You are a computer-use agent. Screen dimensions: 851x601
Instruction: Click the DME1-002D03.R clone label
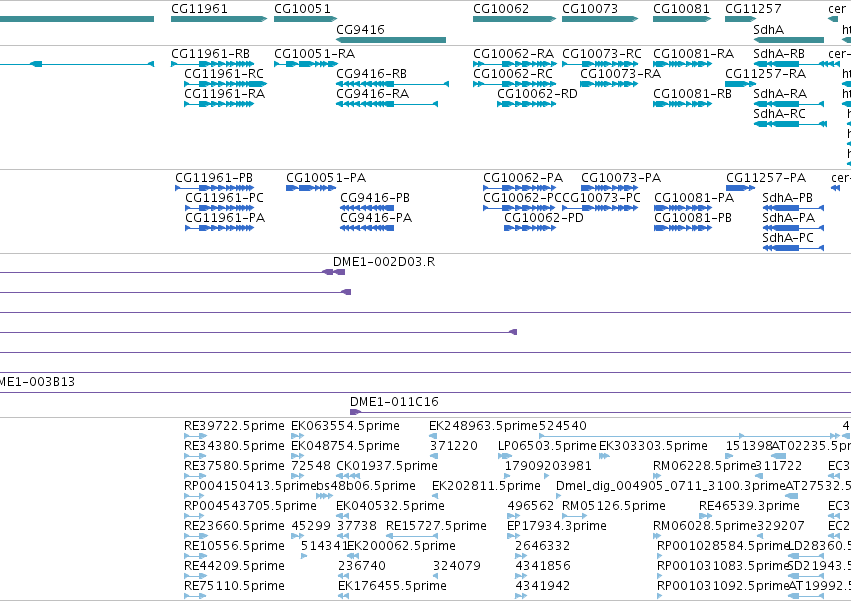[x=384, y=262]
